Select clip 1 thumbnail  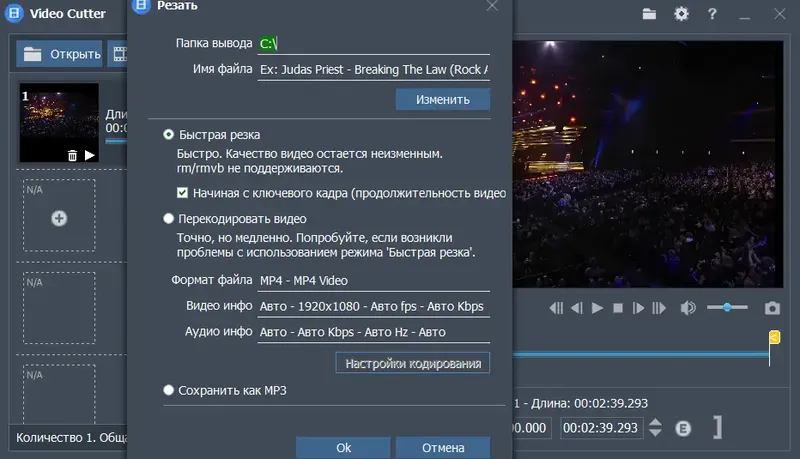point(59,122)
